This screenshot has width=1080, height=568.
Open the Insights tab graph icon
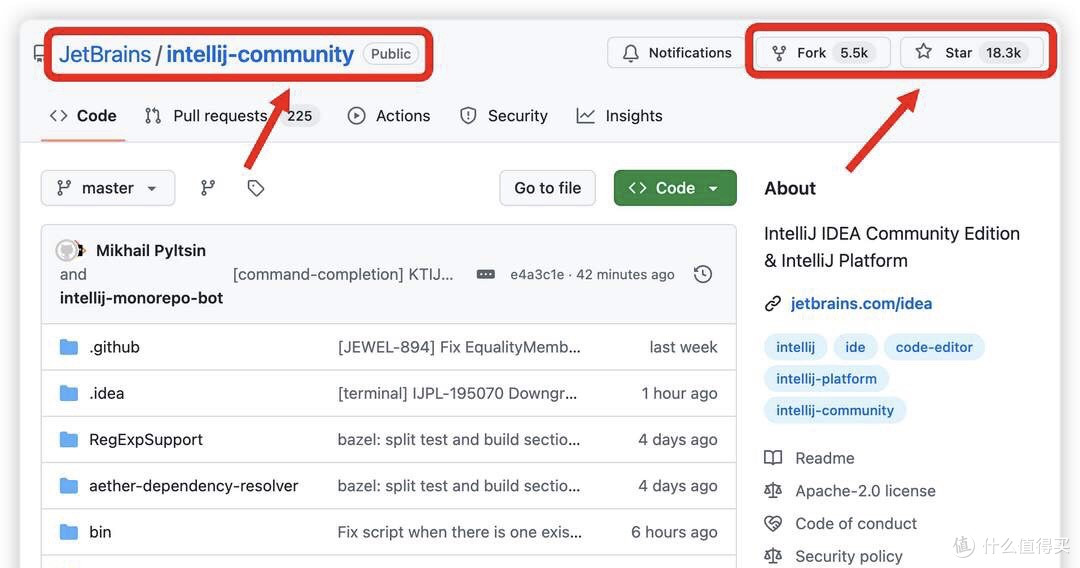(x=585, y=116)
